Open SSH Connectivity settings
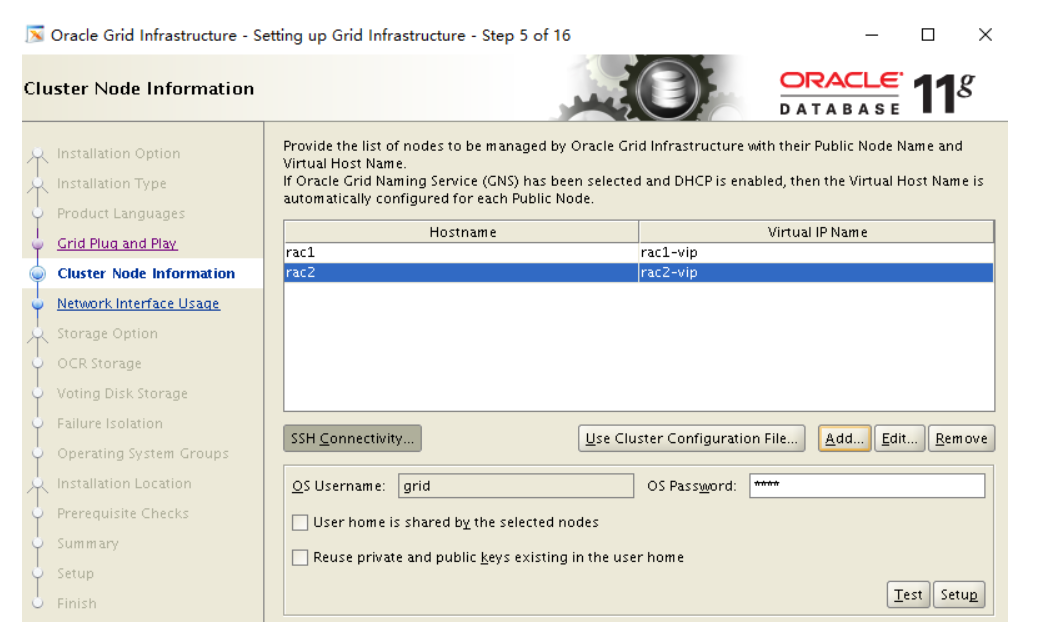 [352, 439]
